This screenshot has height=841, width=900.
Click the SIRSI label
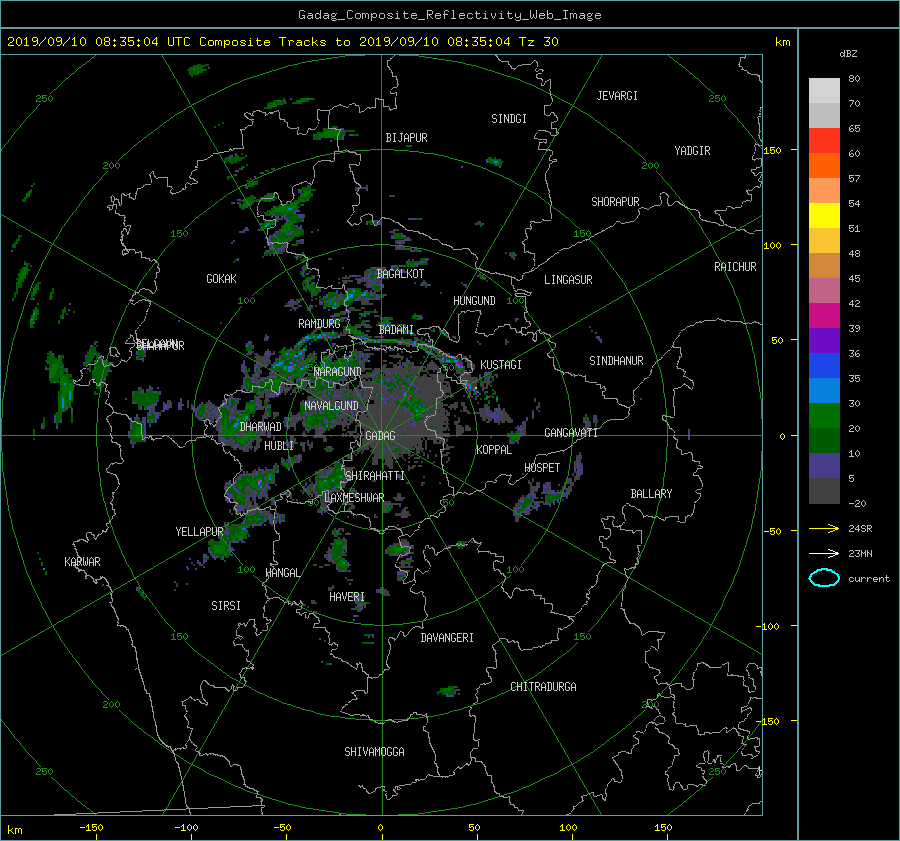[x=226, y=606]
